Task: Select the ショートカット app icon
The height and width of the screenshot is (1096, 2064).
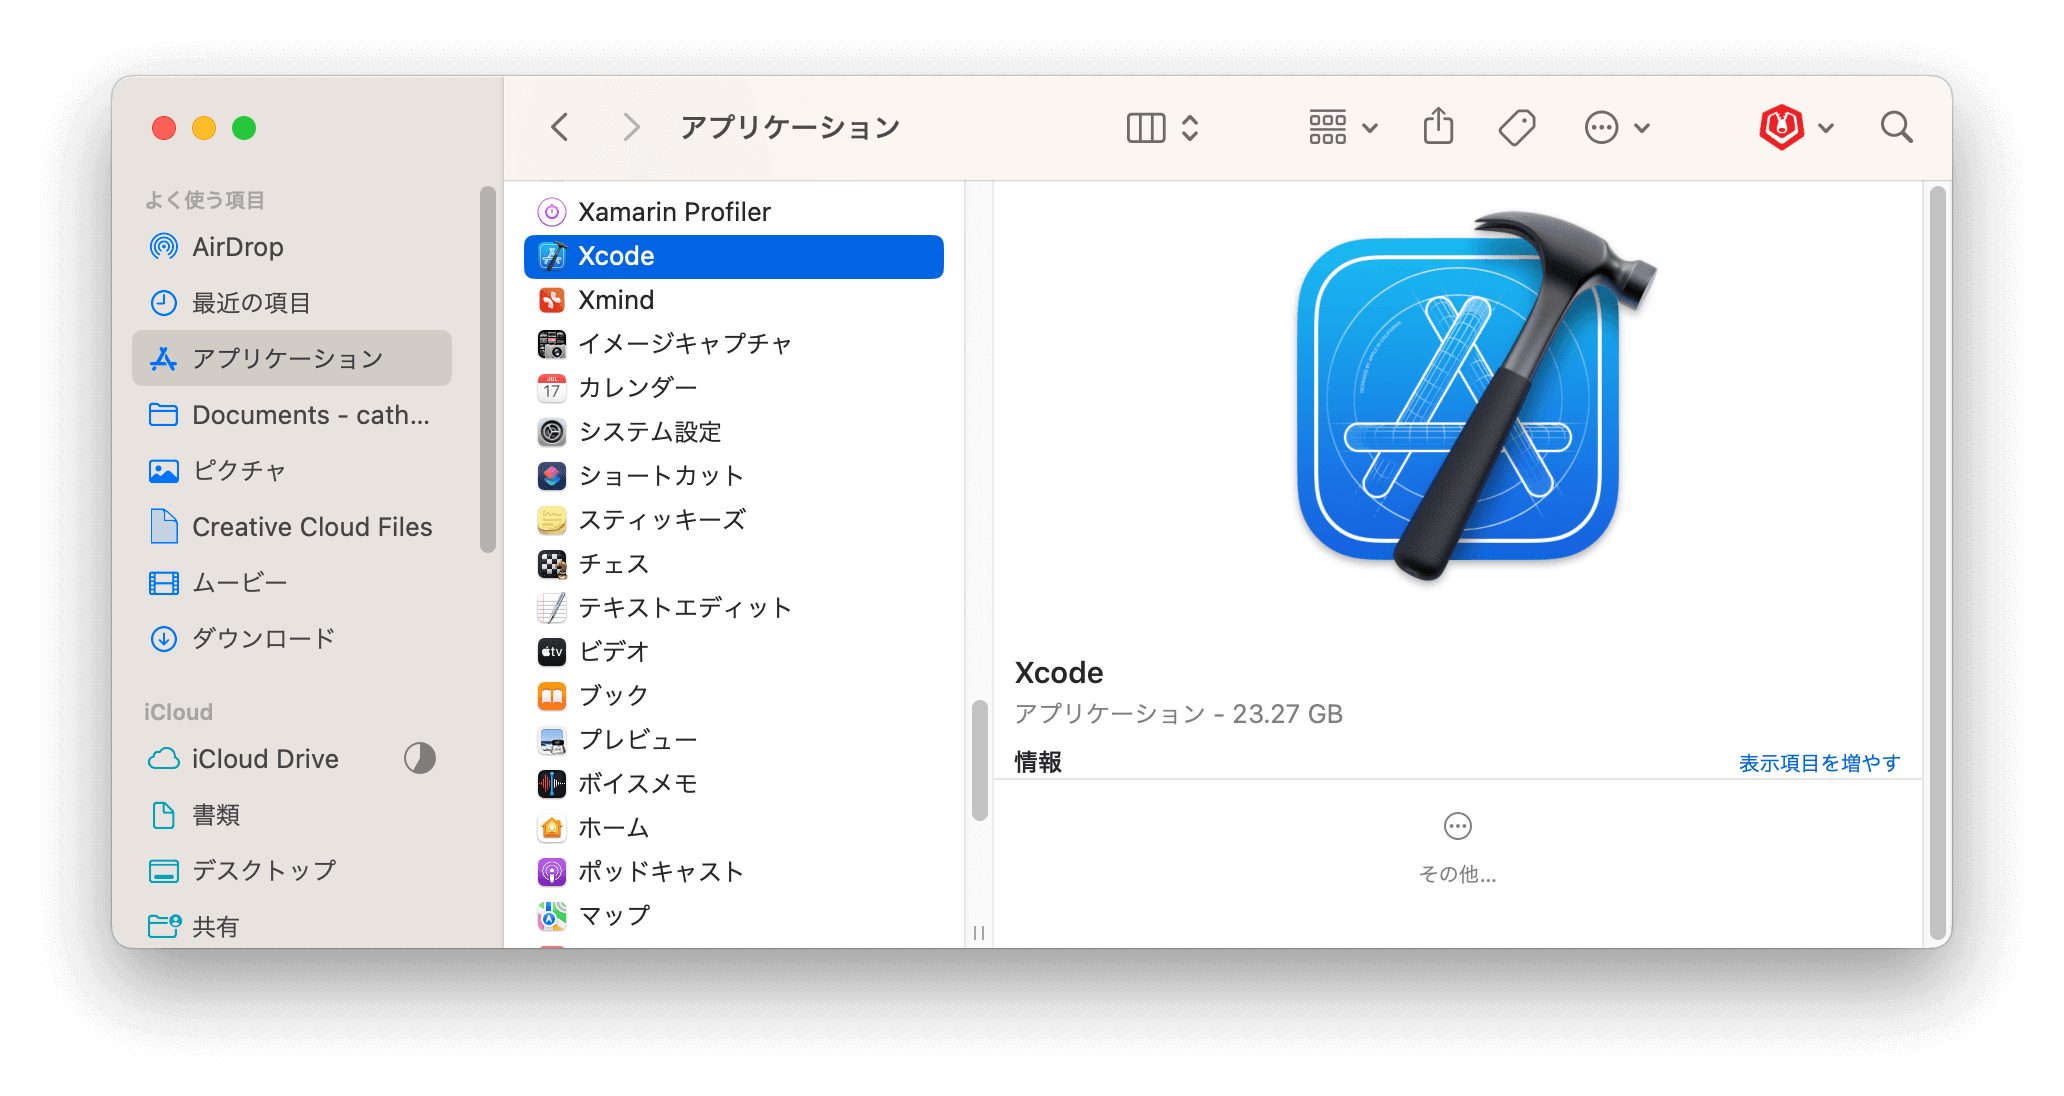Action: coord(551,476)
